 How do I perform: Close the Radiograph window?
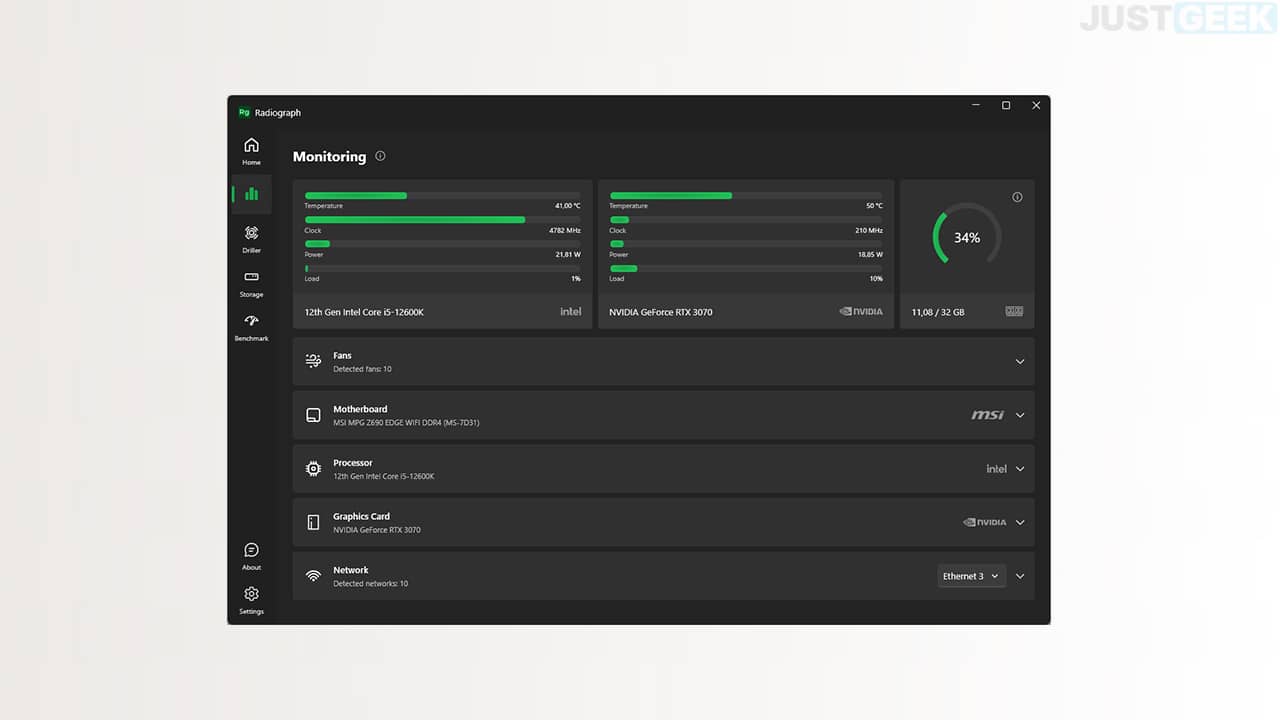[x=1036, y=105]
